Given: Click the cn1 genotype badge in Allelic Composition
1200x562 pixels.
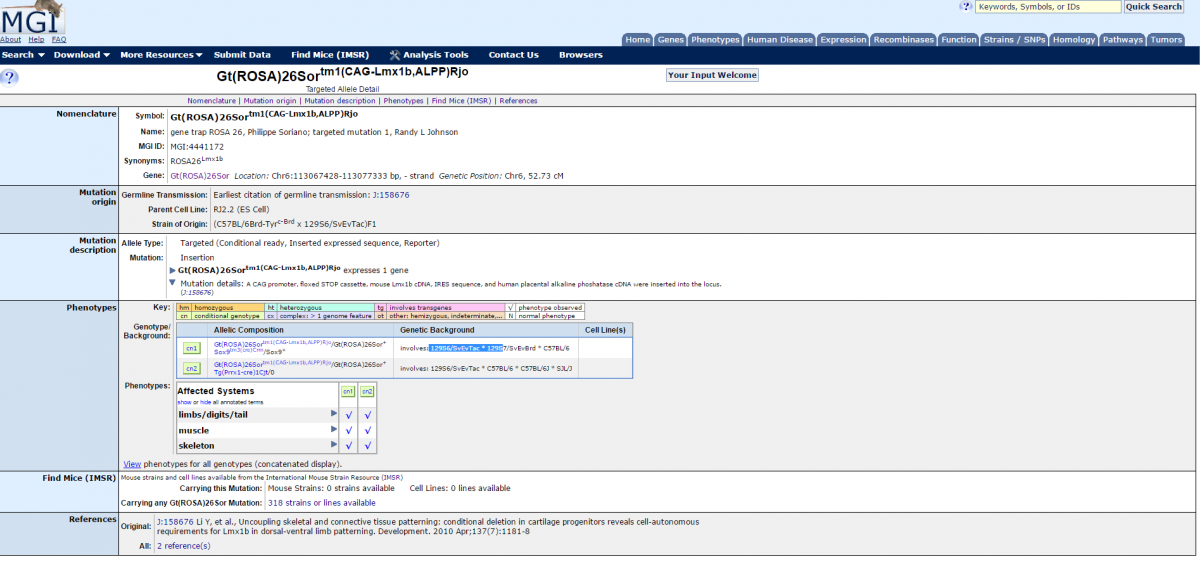Looking at the screenshot, I should coord(192,348).
